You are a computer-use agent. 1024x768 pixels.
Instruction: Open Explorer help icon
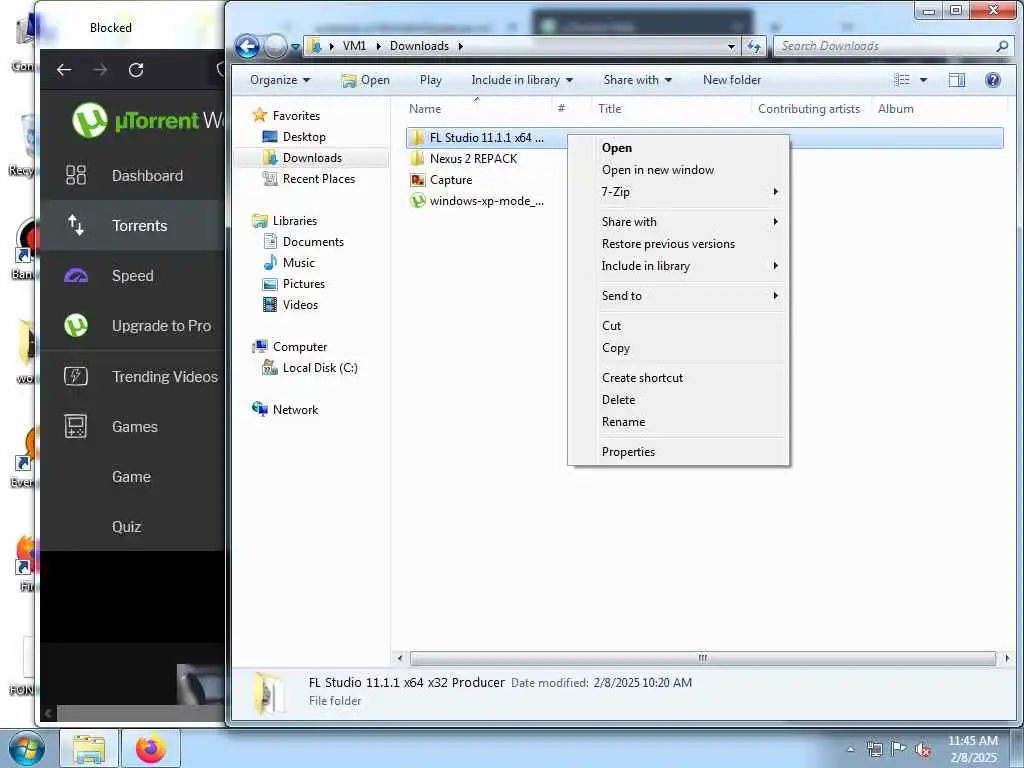point(993,80)
